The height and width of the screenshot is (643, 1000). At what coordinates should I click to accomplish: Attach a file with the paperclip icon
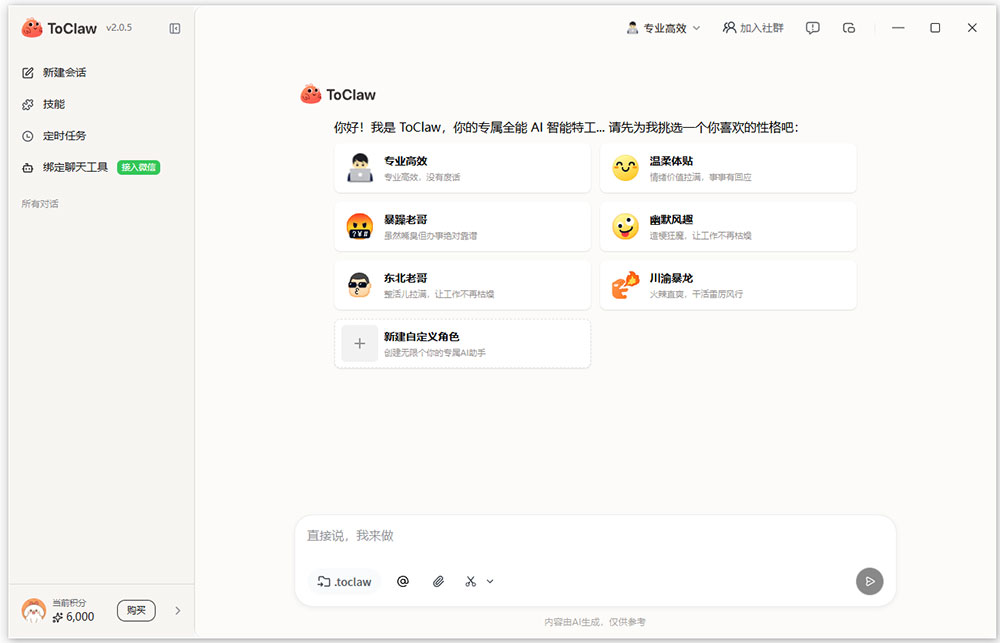[x=437, y=581]
